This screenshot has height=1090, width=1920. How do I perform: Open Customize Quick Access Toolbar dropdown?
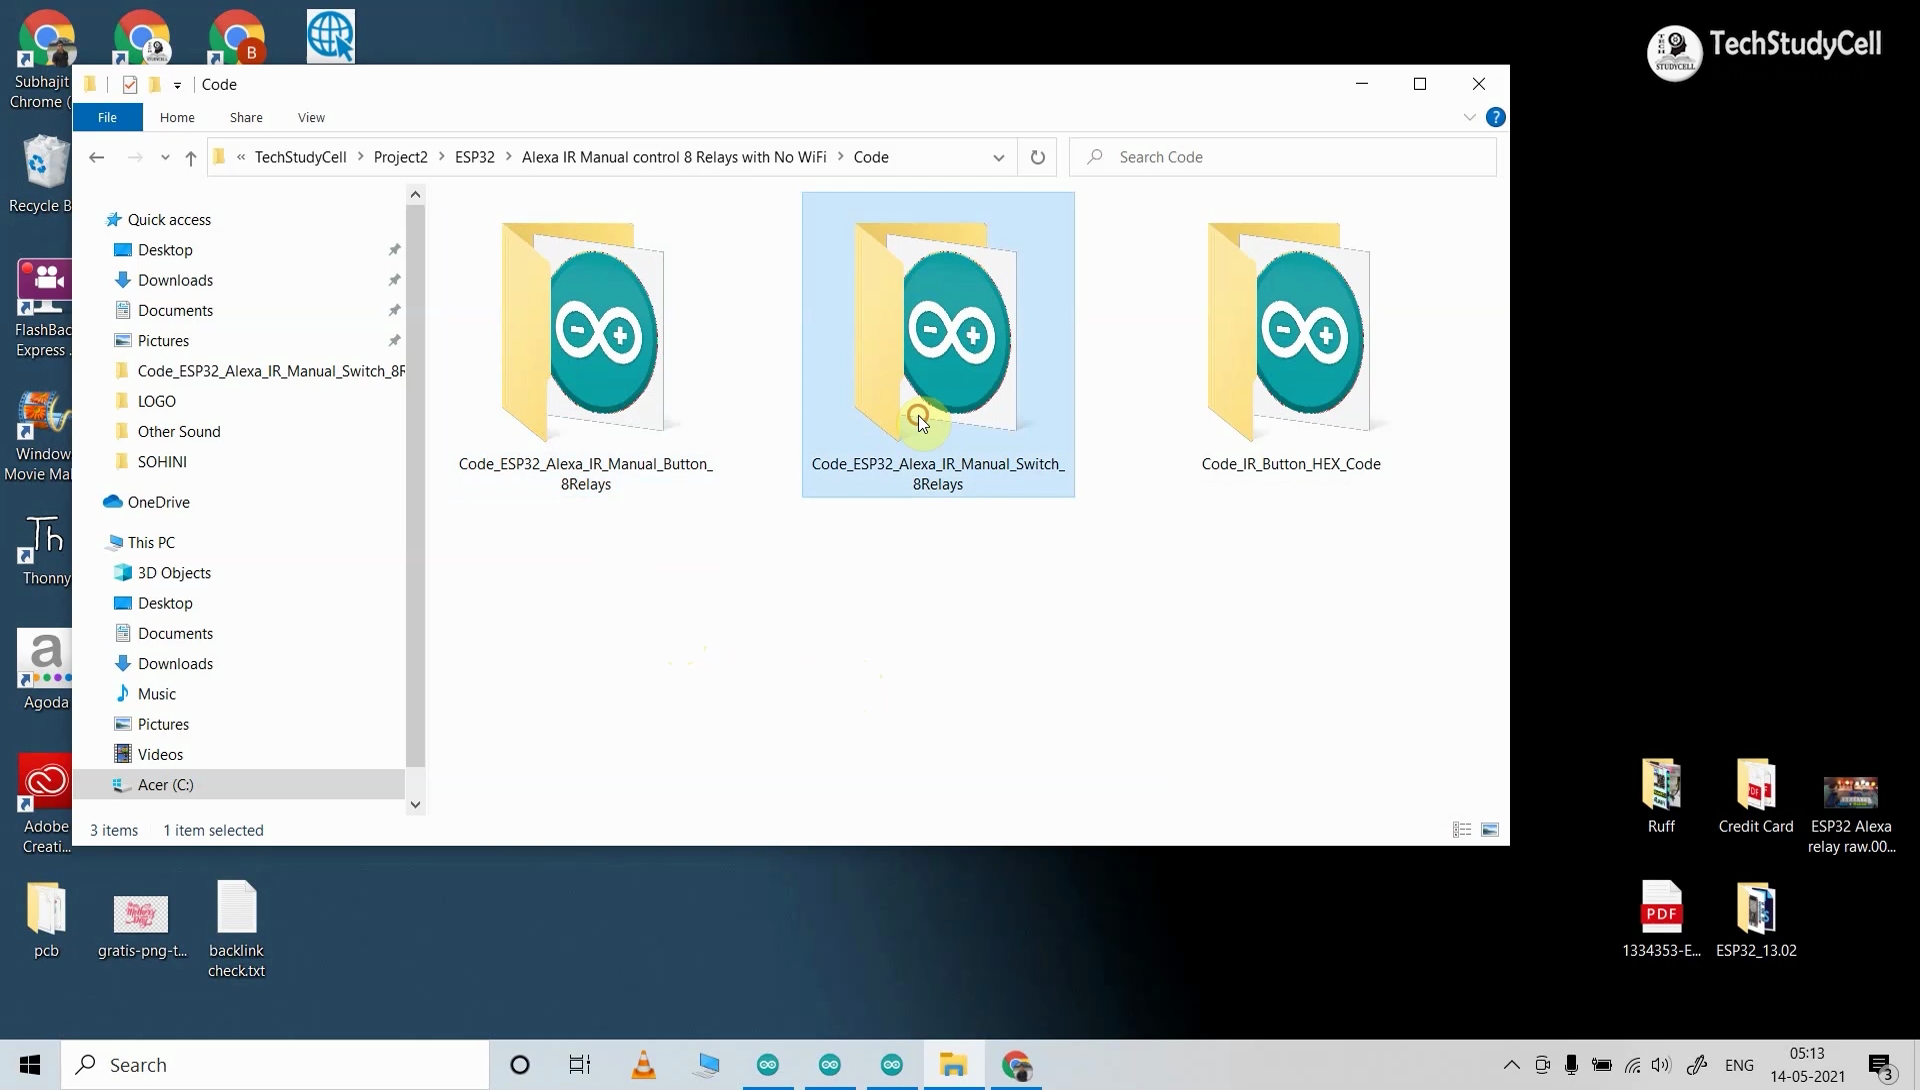(x=177, y=85)
